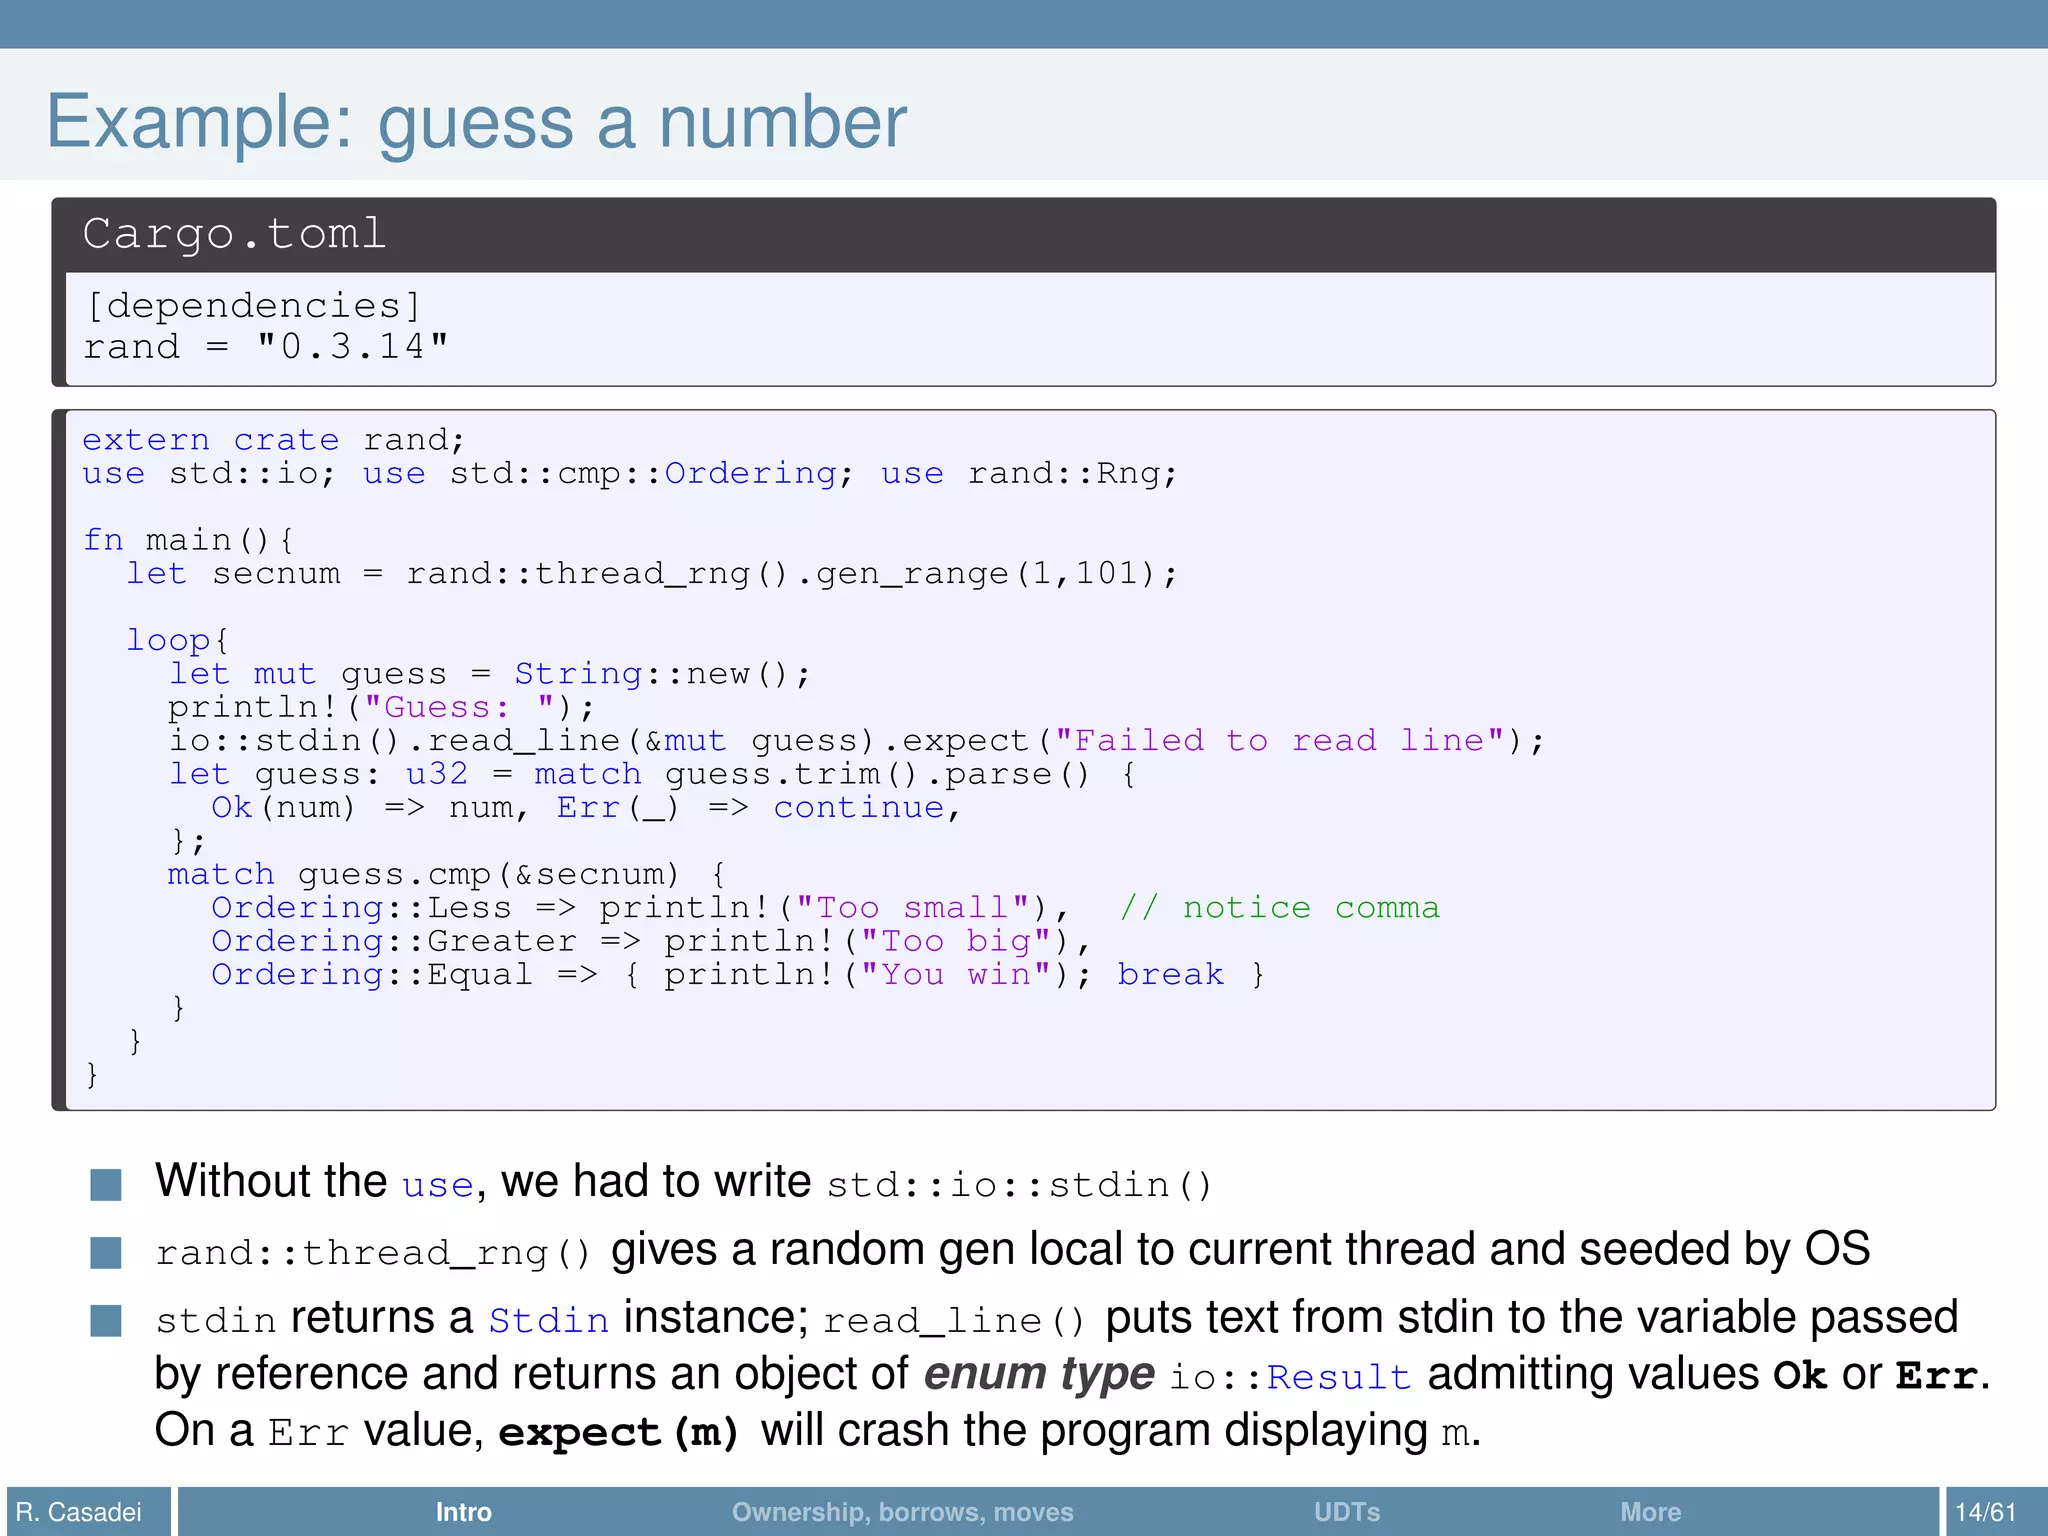Click the 'loop' keyword in code
The image size is (2048, 1536).
(168, 640)
